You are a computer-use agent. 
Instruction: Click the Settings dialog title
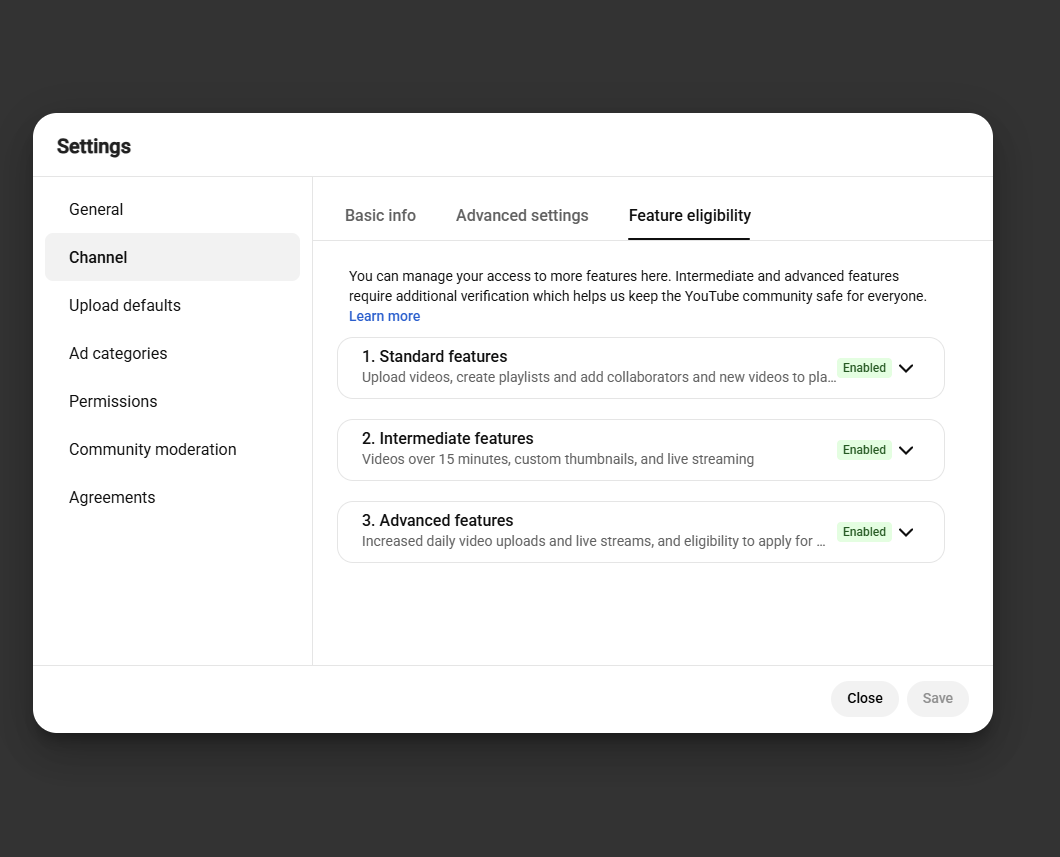pyautogui.click(x=94, y=147)
